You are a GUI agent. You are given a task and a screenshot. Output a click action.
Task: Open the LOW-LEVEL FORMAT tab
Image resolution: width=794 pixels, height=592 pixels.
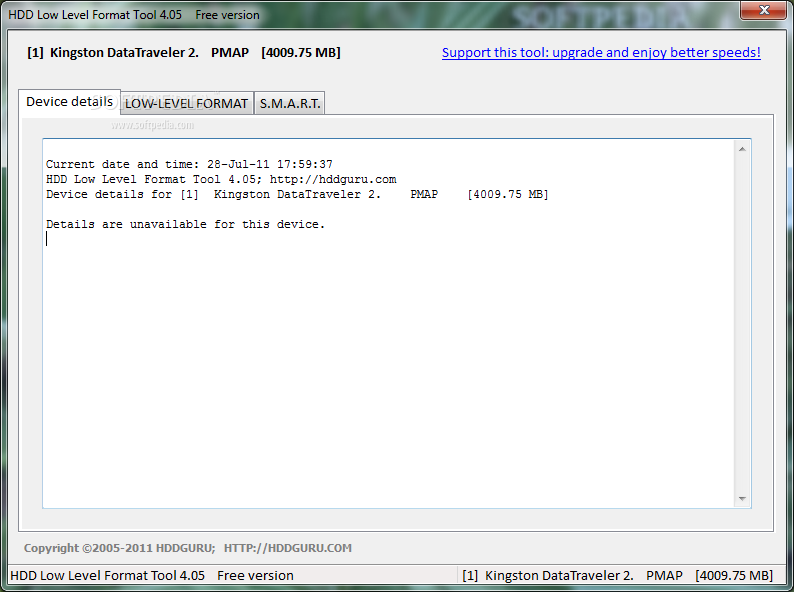(187, 103)
